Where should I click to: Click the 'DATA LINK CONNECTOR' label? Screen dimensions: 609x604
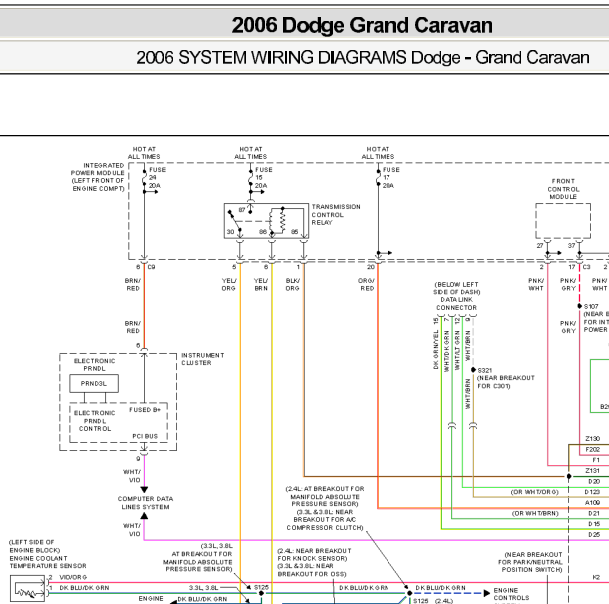456,303
